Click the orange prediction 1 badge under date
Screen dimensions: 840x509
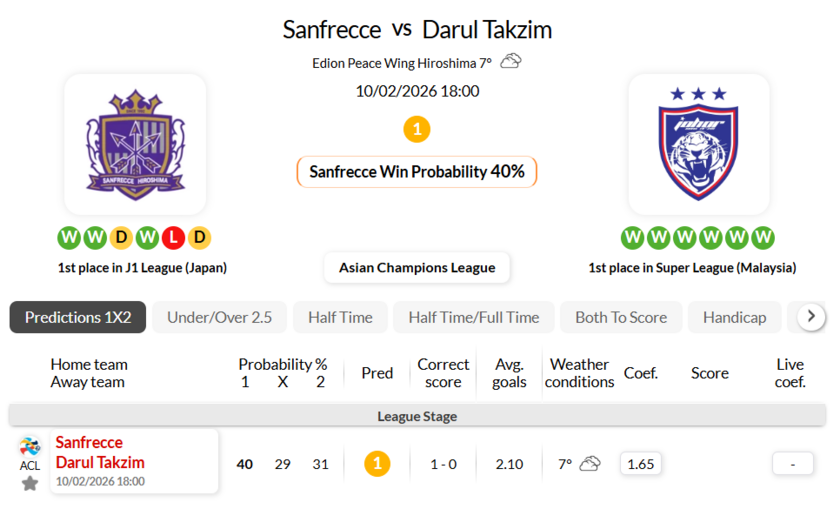pyautogui.click(x=417, y=129)
